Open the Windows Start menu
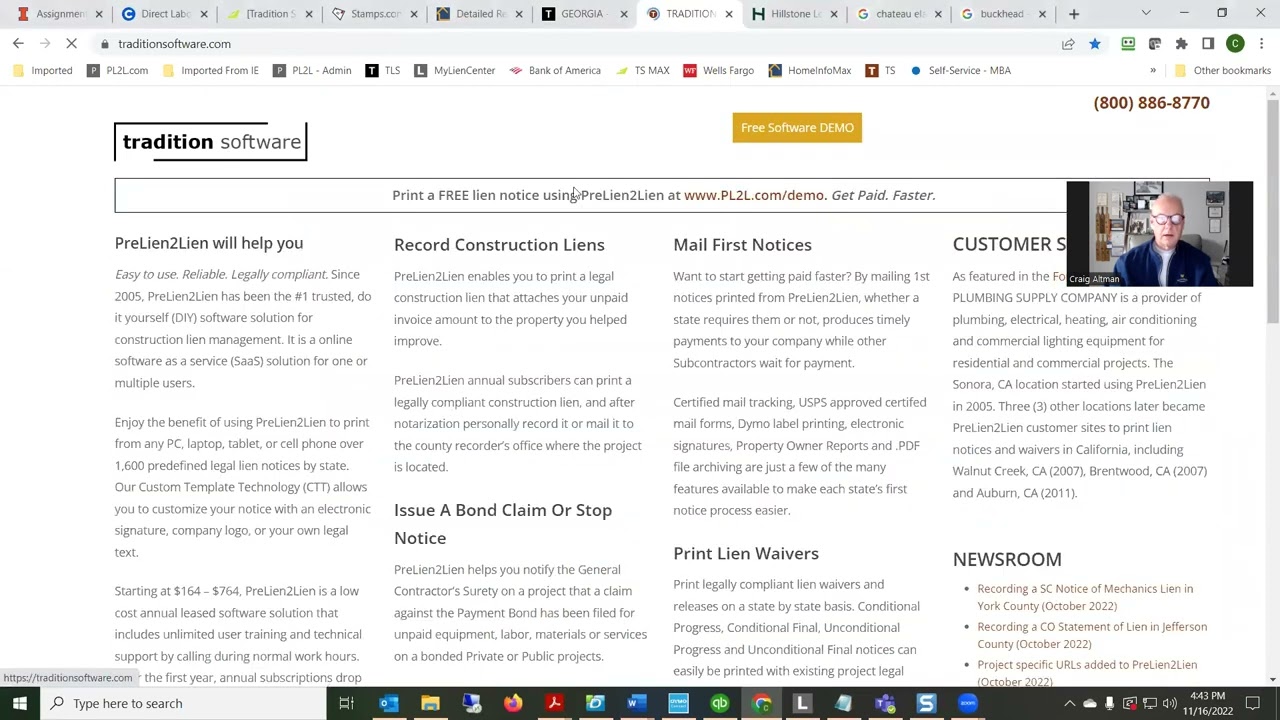Viewport: 1280px width, 720px height. (19, 703)
